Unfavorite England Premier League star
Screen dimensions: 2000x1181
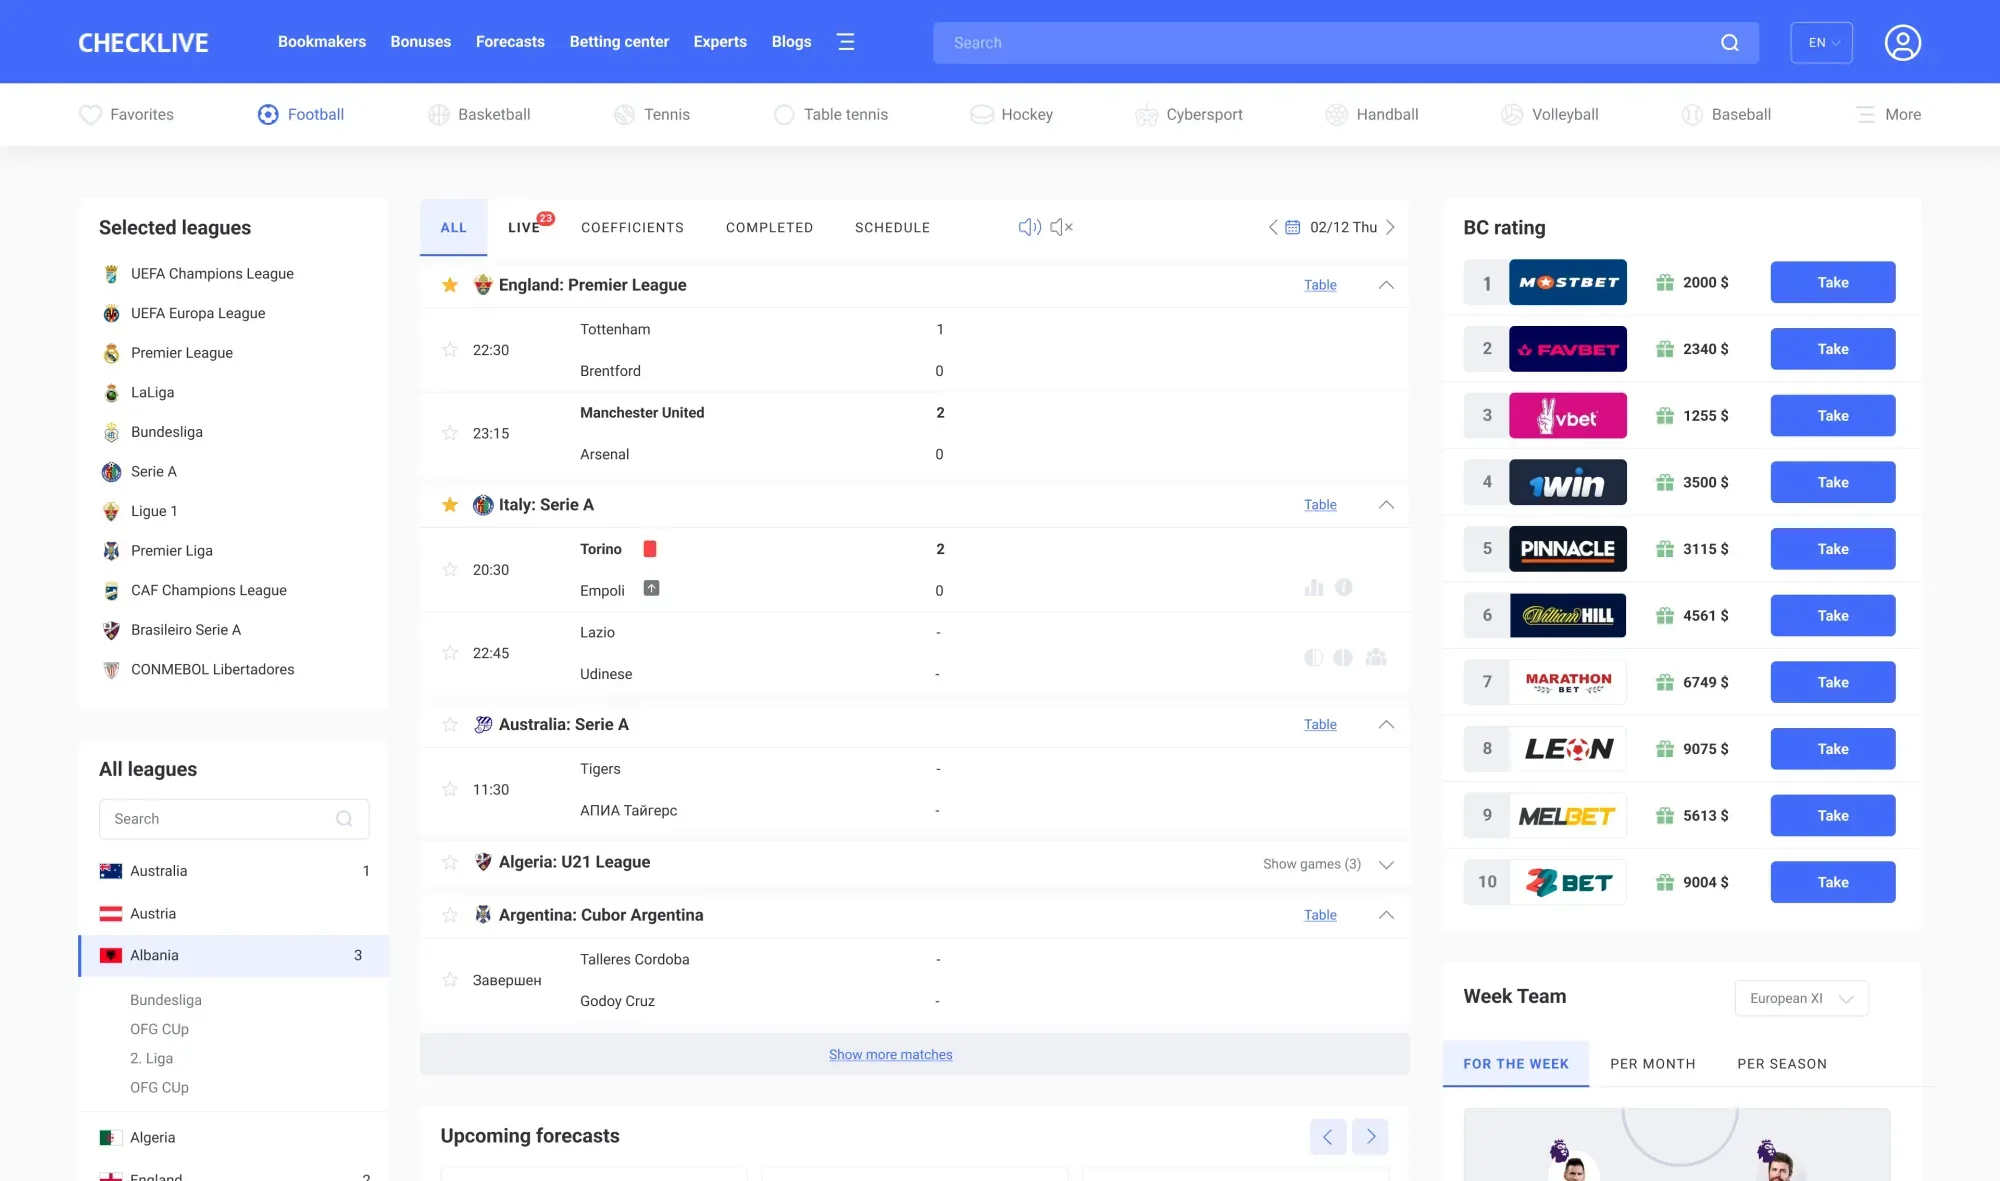450,285
